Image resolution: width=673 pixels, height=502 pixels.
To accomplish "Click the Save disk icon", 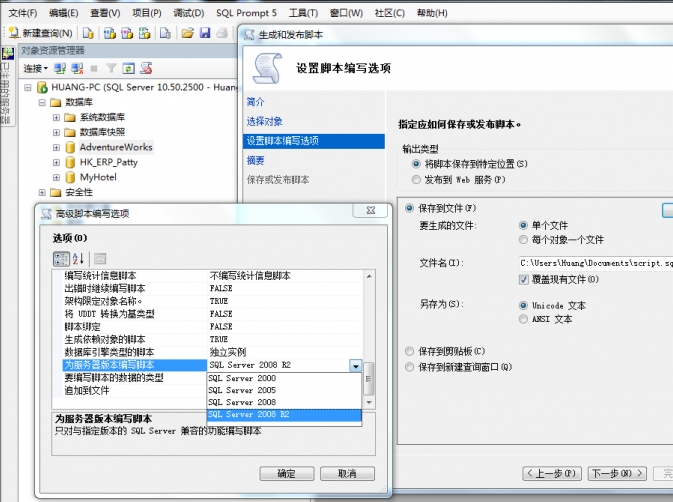I will [205, 33].
